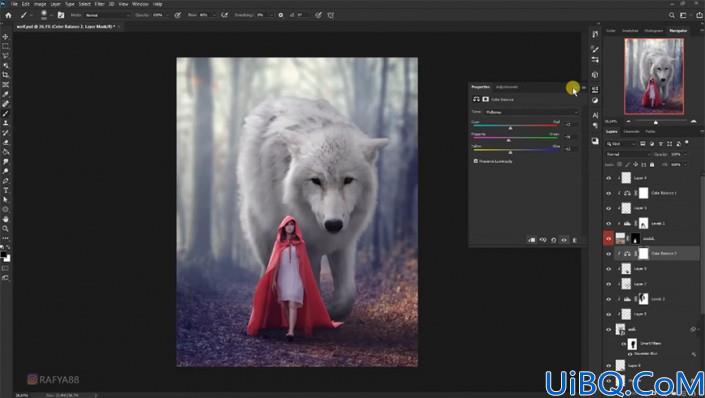
Task: Select the Crop tool
Action: [x=5, y=75]
